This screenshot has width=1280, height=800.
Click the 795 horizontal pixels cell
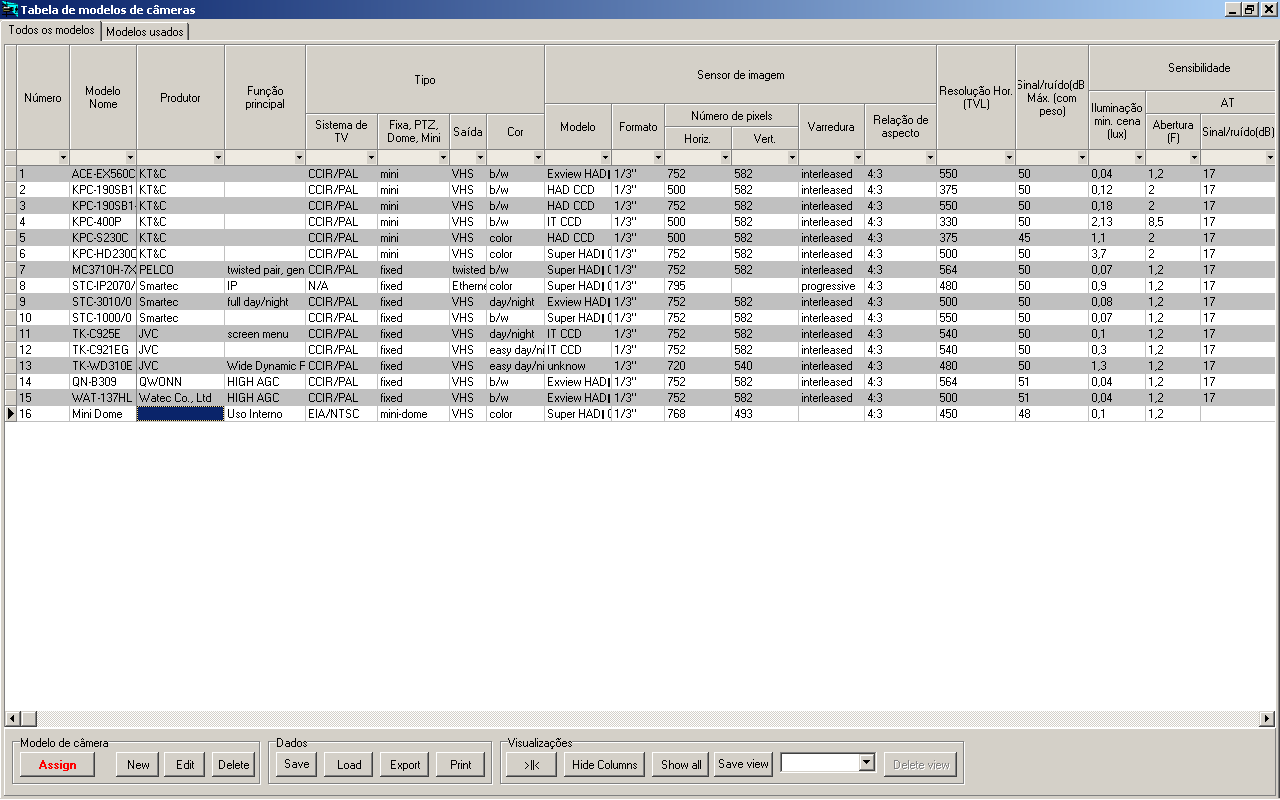(698, 286)
